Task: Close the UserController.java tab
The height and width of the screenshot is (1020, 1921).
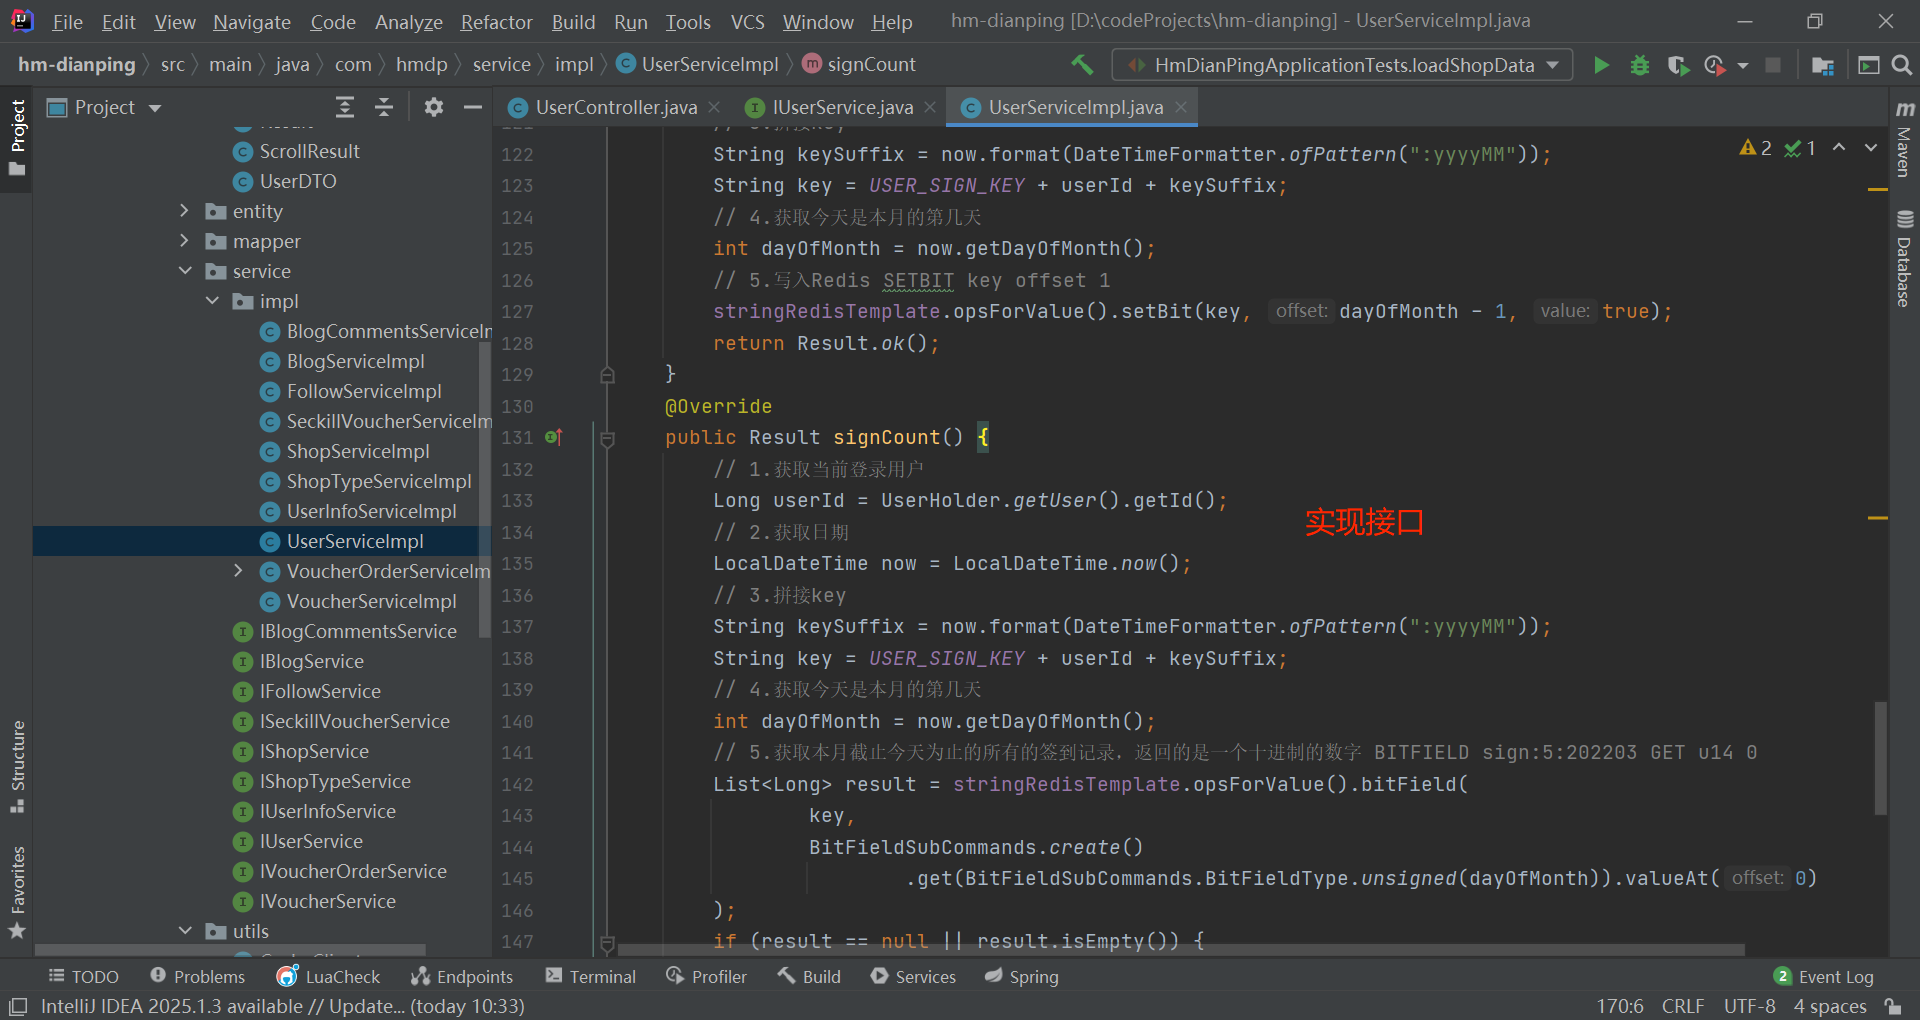Action: (x=714, y=107)
